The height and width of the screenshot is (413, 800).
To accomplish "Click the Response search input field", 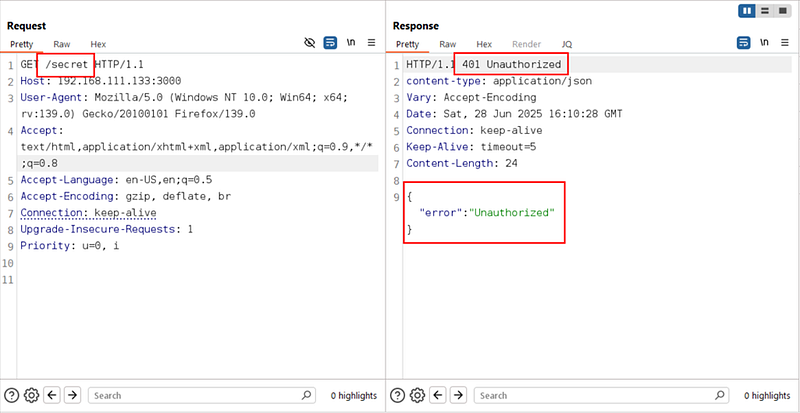I will click(x=601, y=395).
